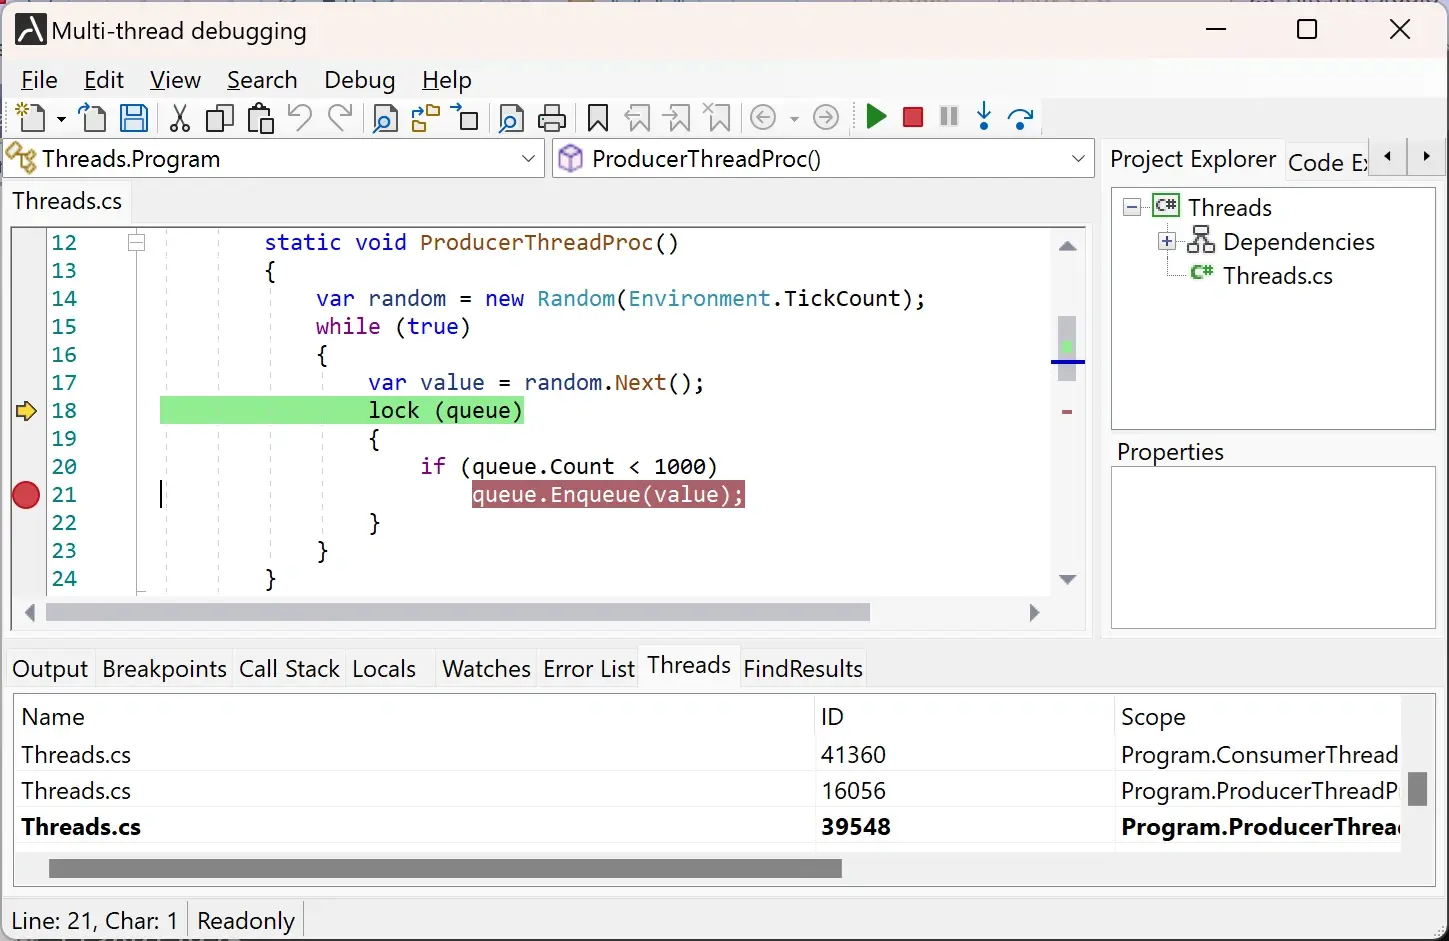Stop debugging with the red Stop icon
Viewport: 1449px width, 941px height.
point(912,117)
